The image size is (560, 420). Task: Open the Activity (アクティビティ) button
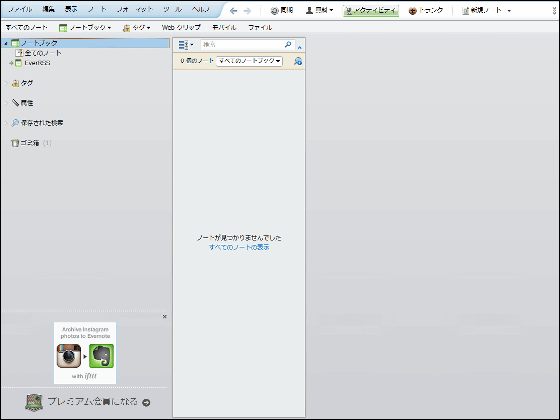click(371, 10)
